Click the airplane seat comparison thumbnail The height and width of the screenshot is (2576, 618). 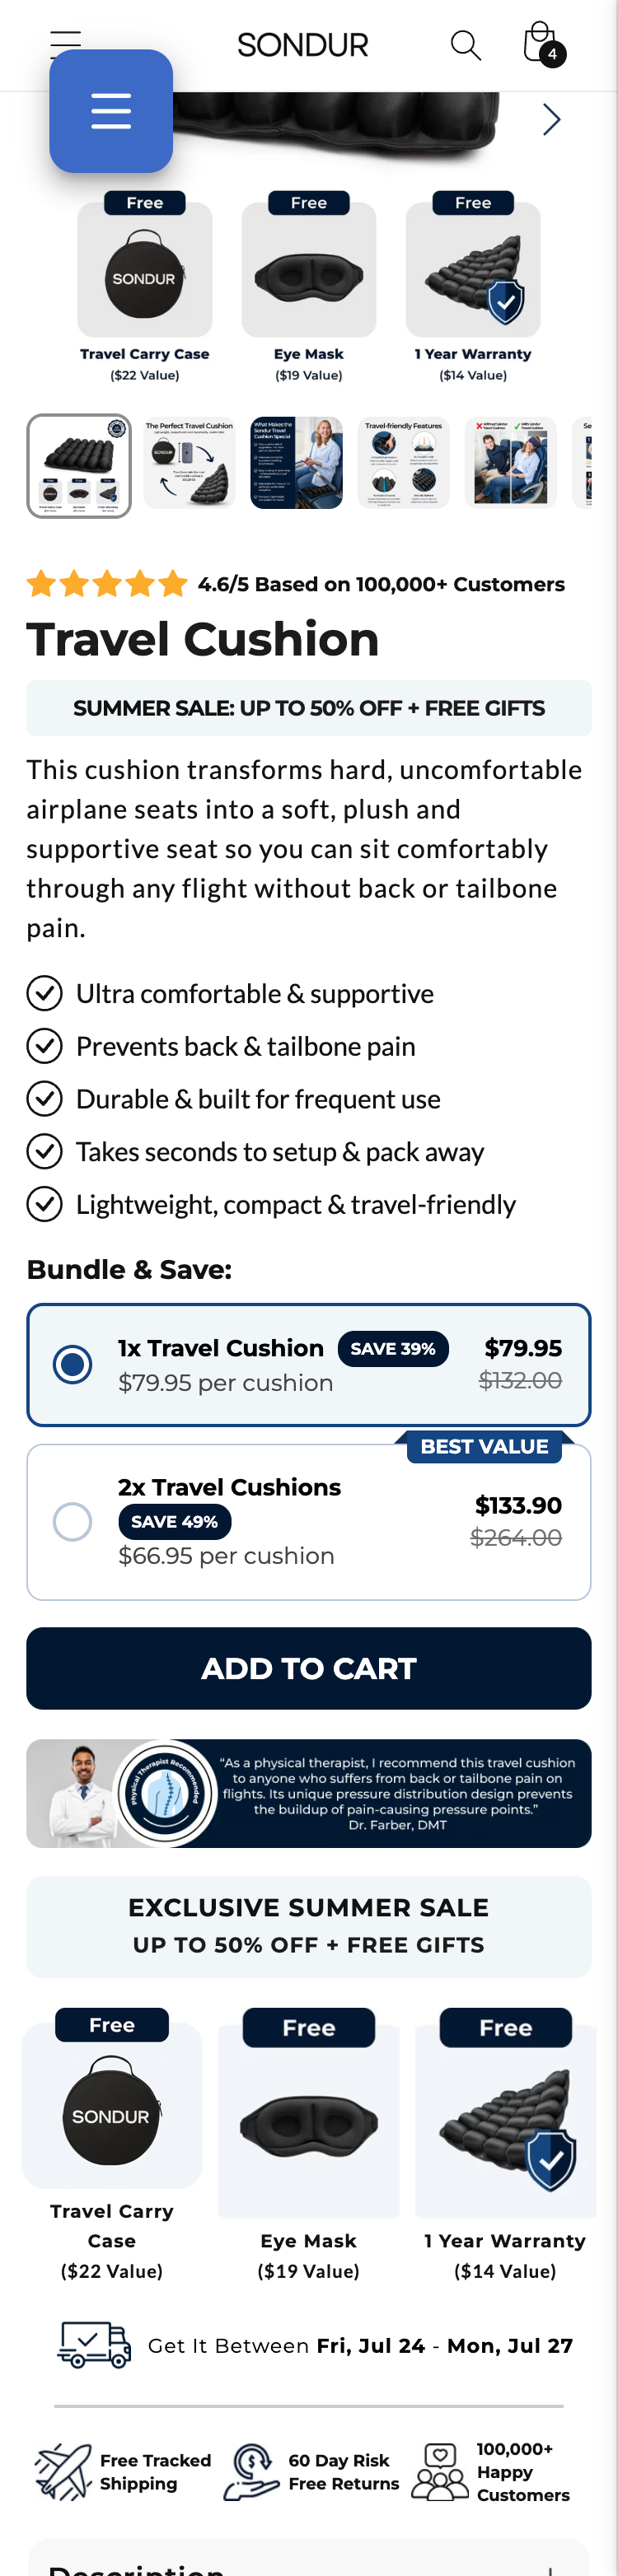(511, 463)
